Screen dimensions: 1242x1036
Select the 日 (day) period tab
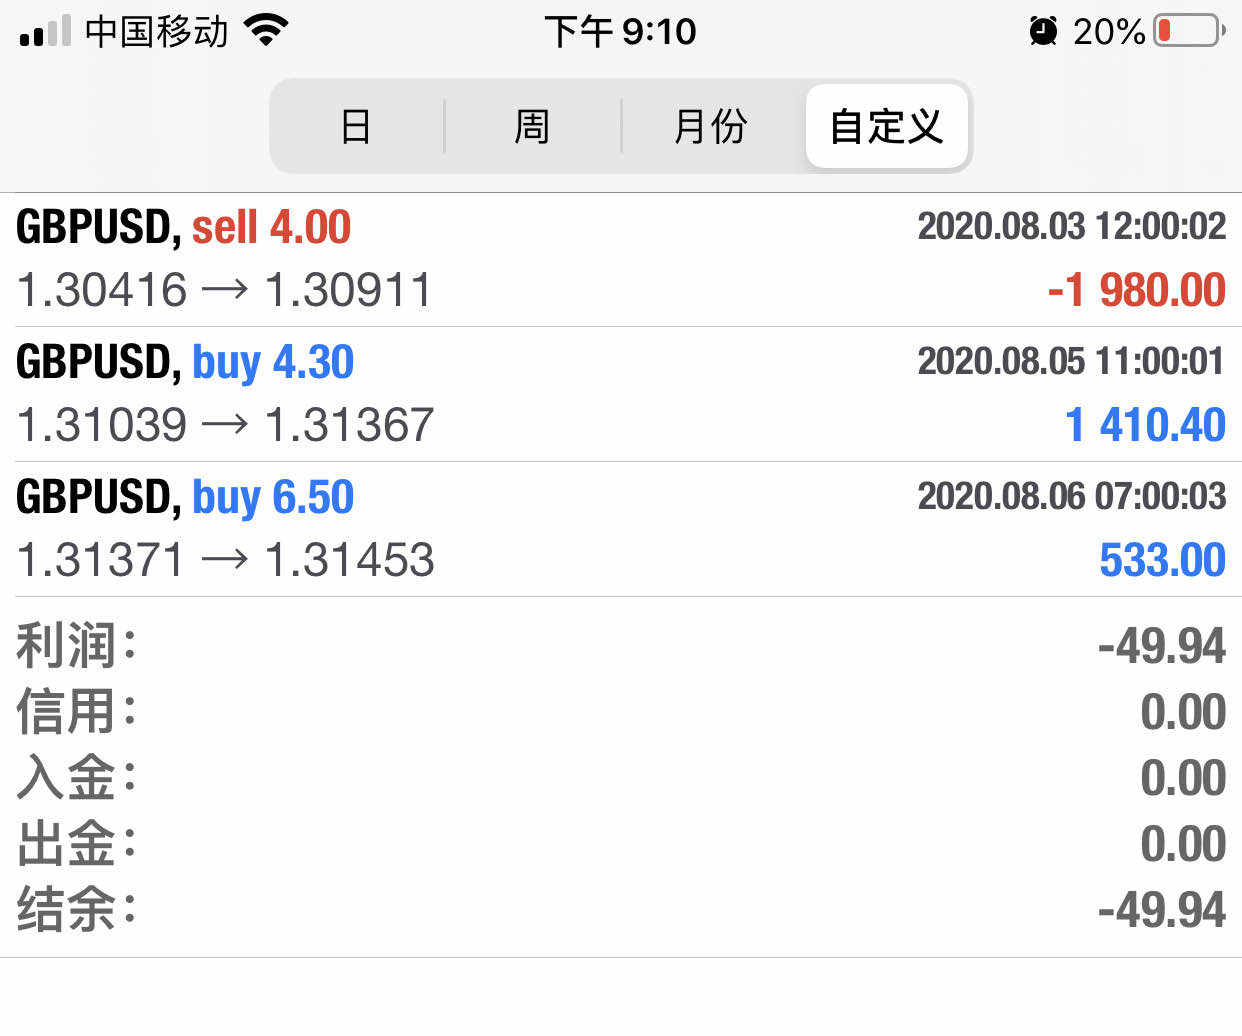(356, 127)
